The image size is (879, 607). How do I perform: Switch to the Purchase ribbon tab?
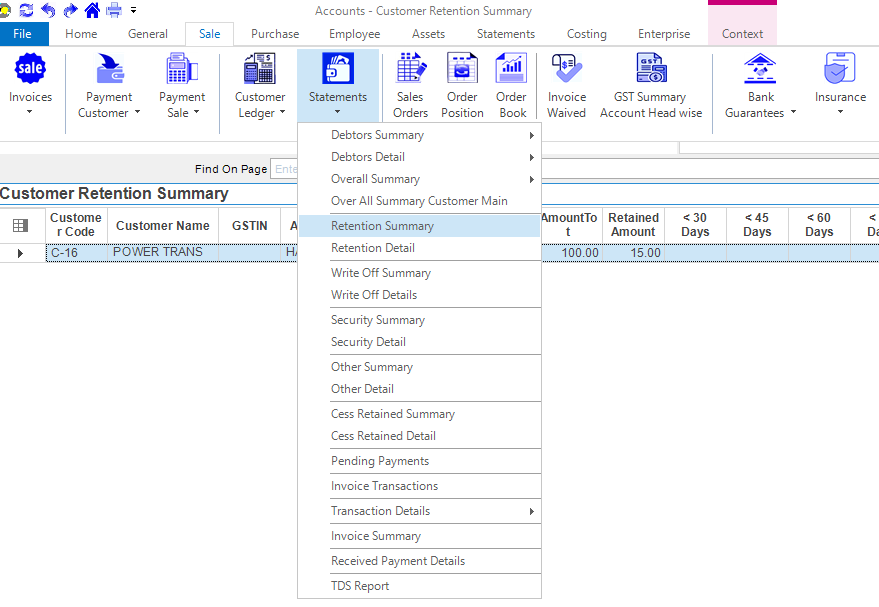[275, 34]
